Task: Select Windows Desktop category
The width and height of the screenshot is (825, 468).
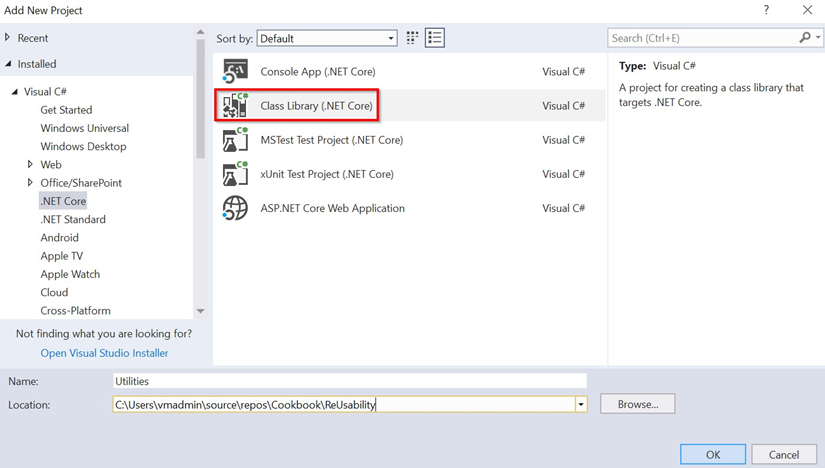Action: [83, 146]
